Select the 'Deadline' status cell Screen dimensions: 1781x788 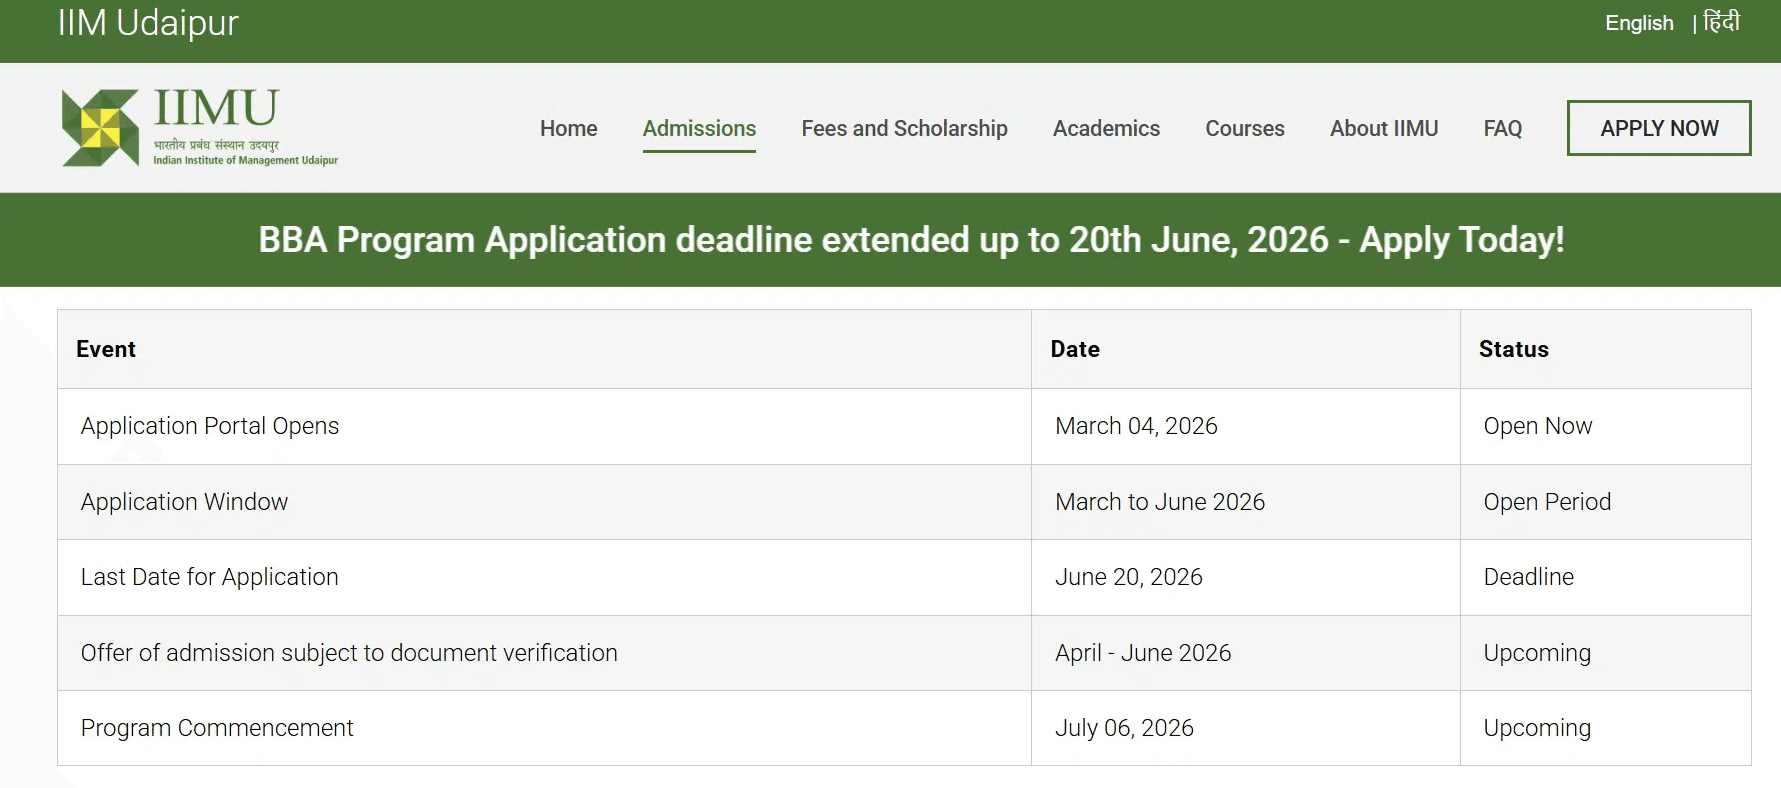coord(1606,577)
